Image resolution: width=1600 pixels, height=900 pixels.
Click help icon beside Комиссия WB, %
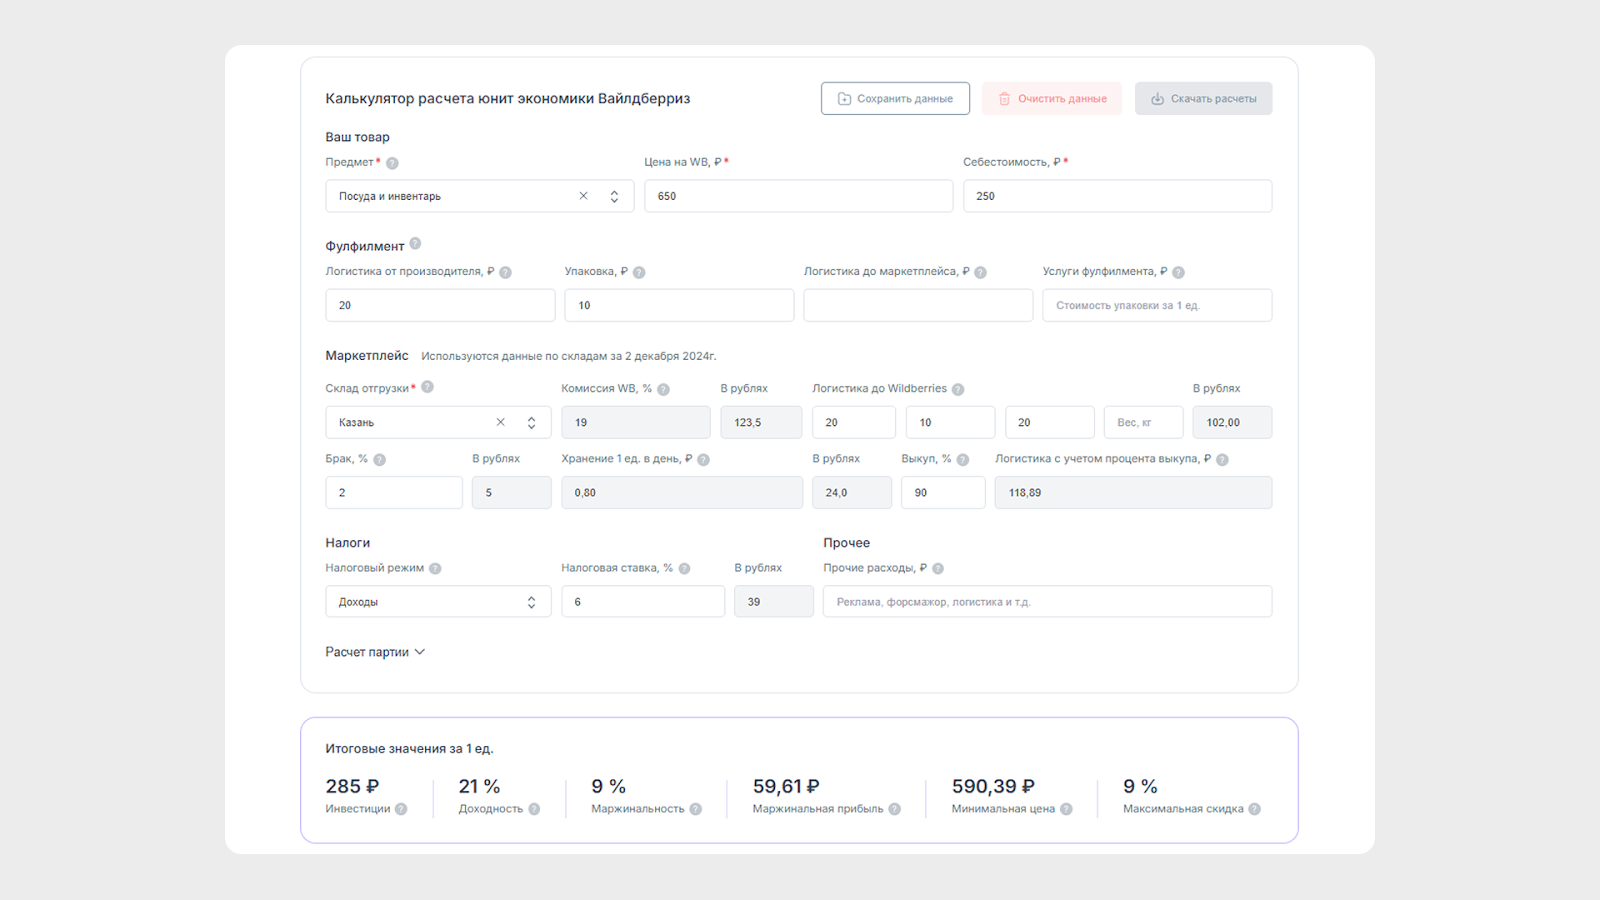tap(663, 389)
